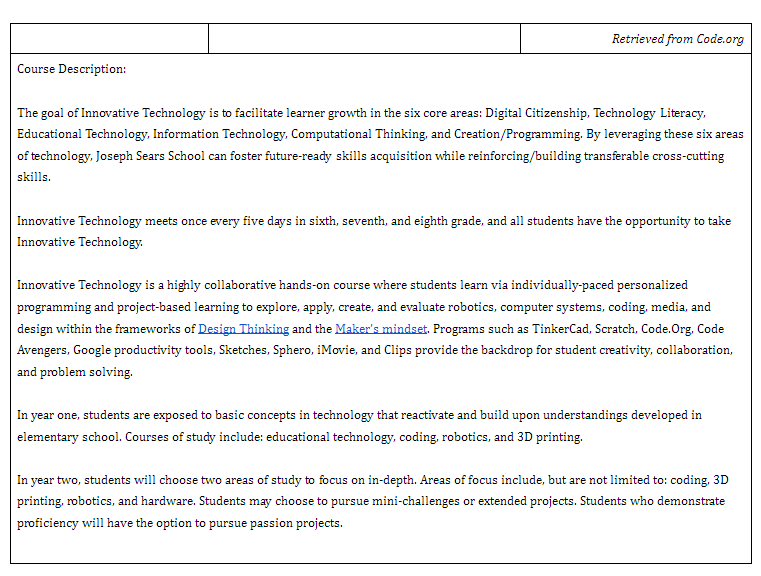Click the "Course Description:" heading
The image size is (761, 576).
(72, 69)
